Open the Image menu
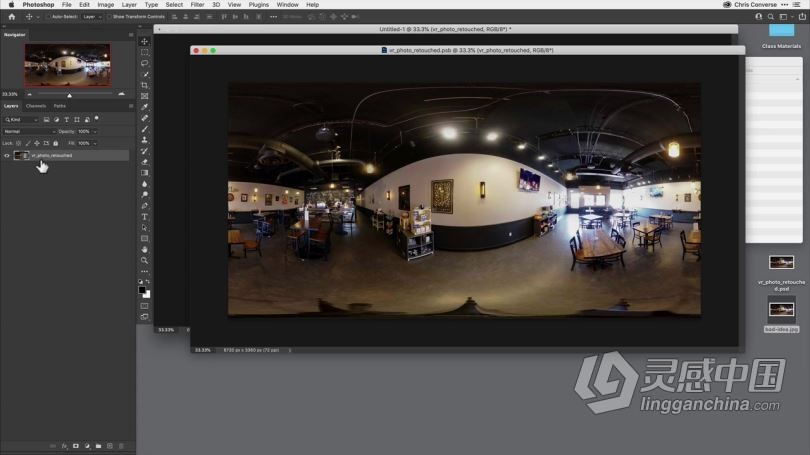 coord(105,5)
